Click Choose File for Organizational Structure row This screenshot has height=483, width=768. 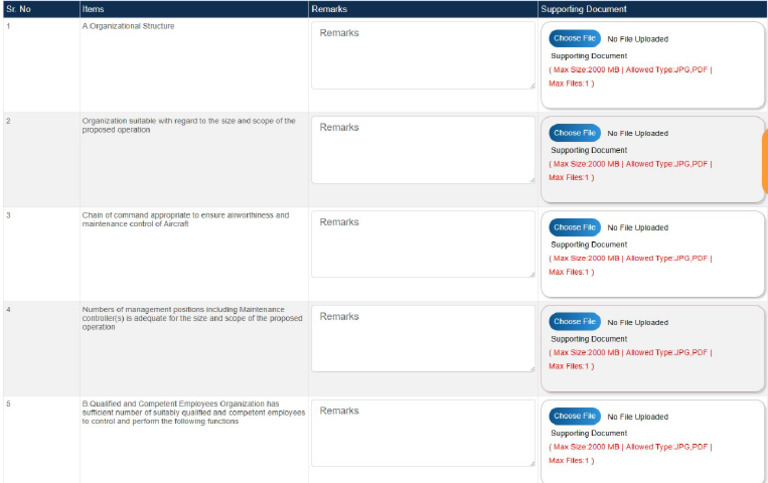(x=575, y=38)
